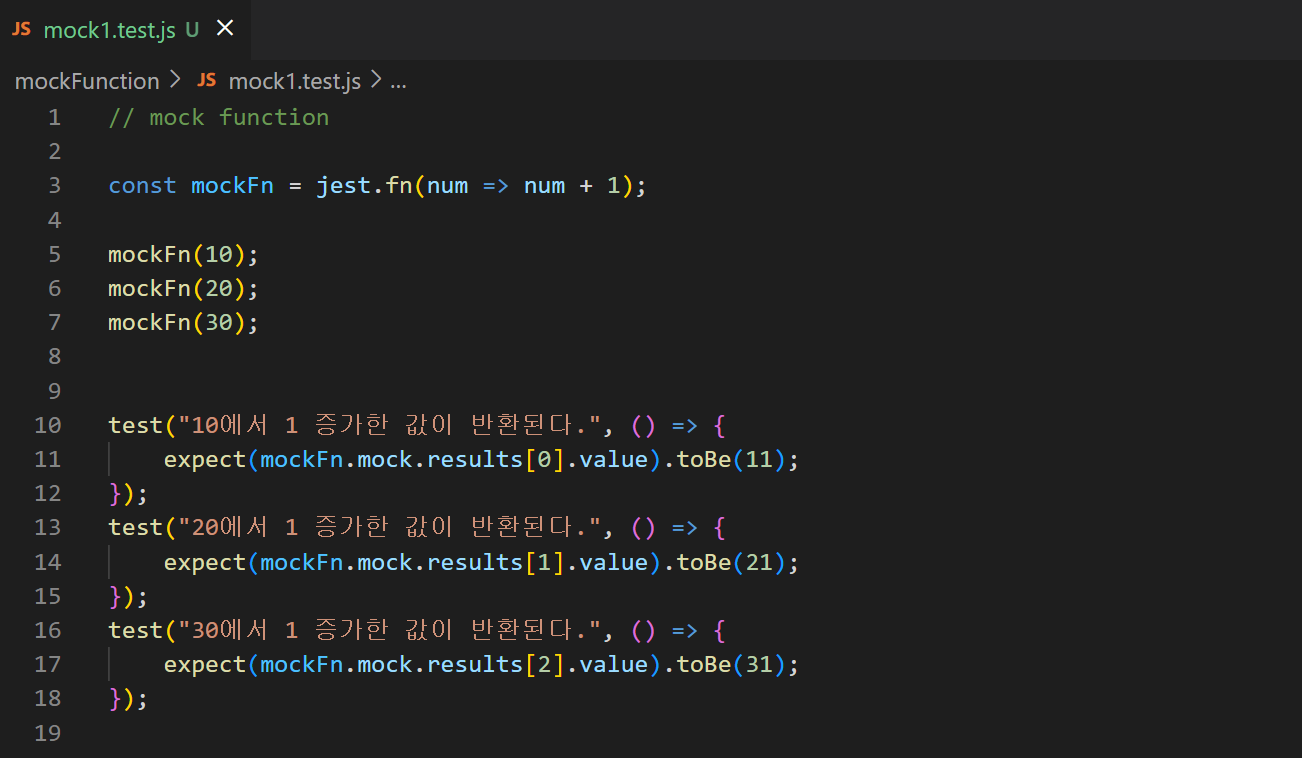Click the mock1.test.js breadcrumb entry

tap(294, 81)
